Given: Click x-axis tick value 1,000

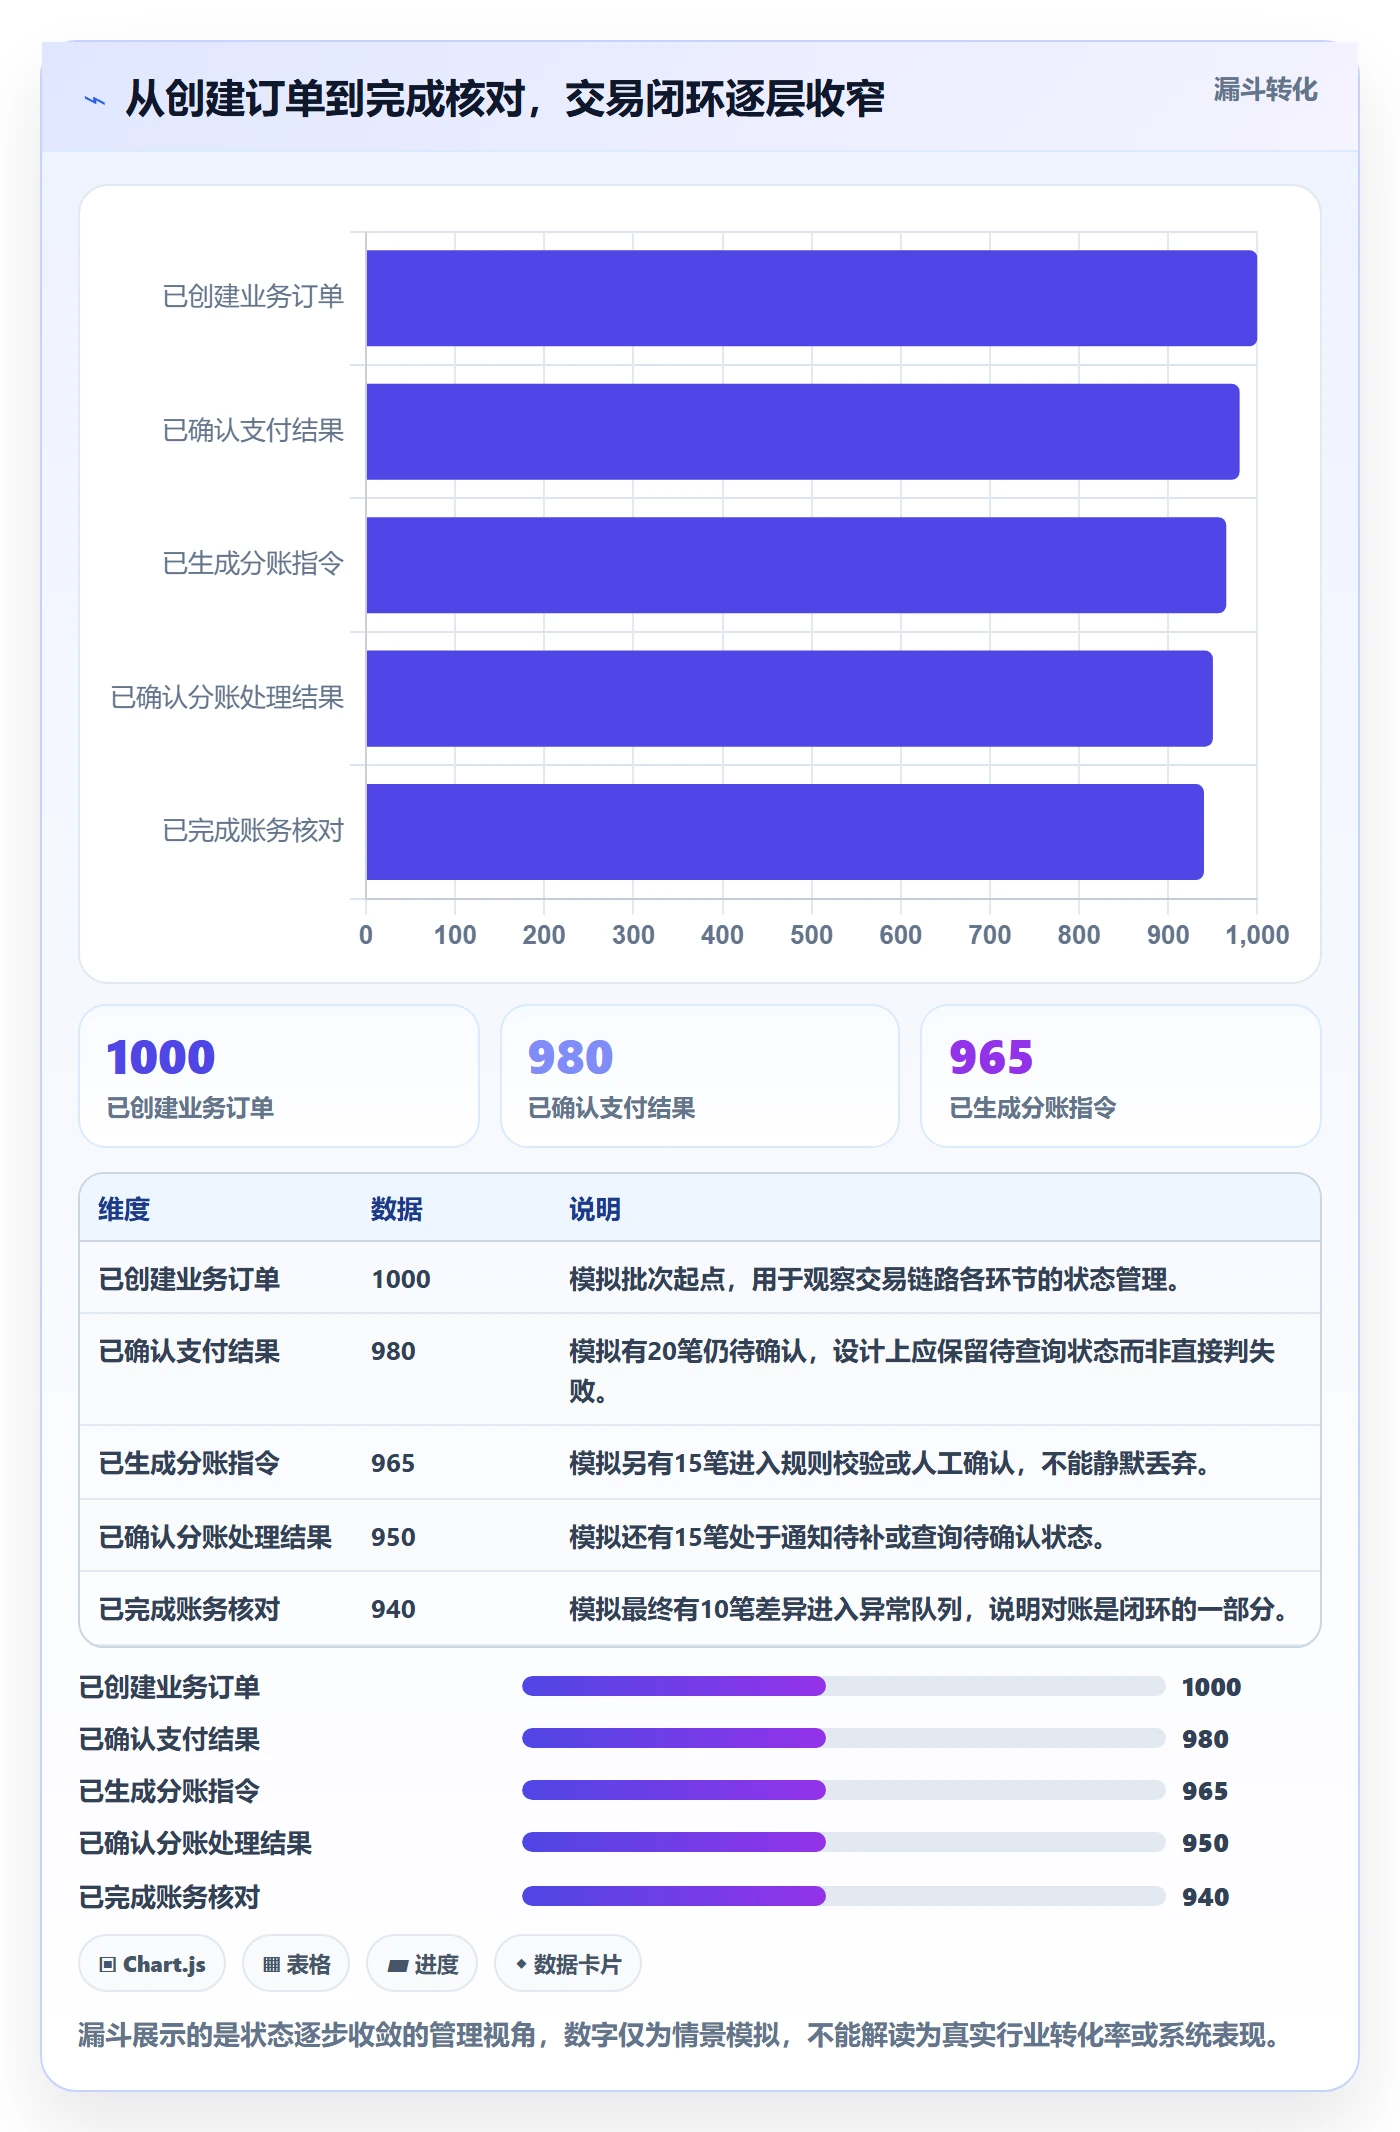Looking at the screenshot, I should click(1257, 935).
